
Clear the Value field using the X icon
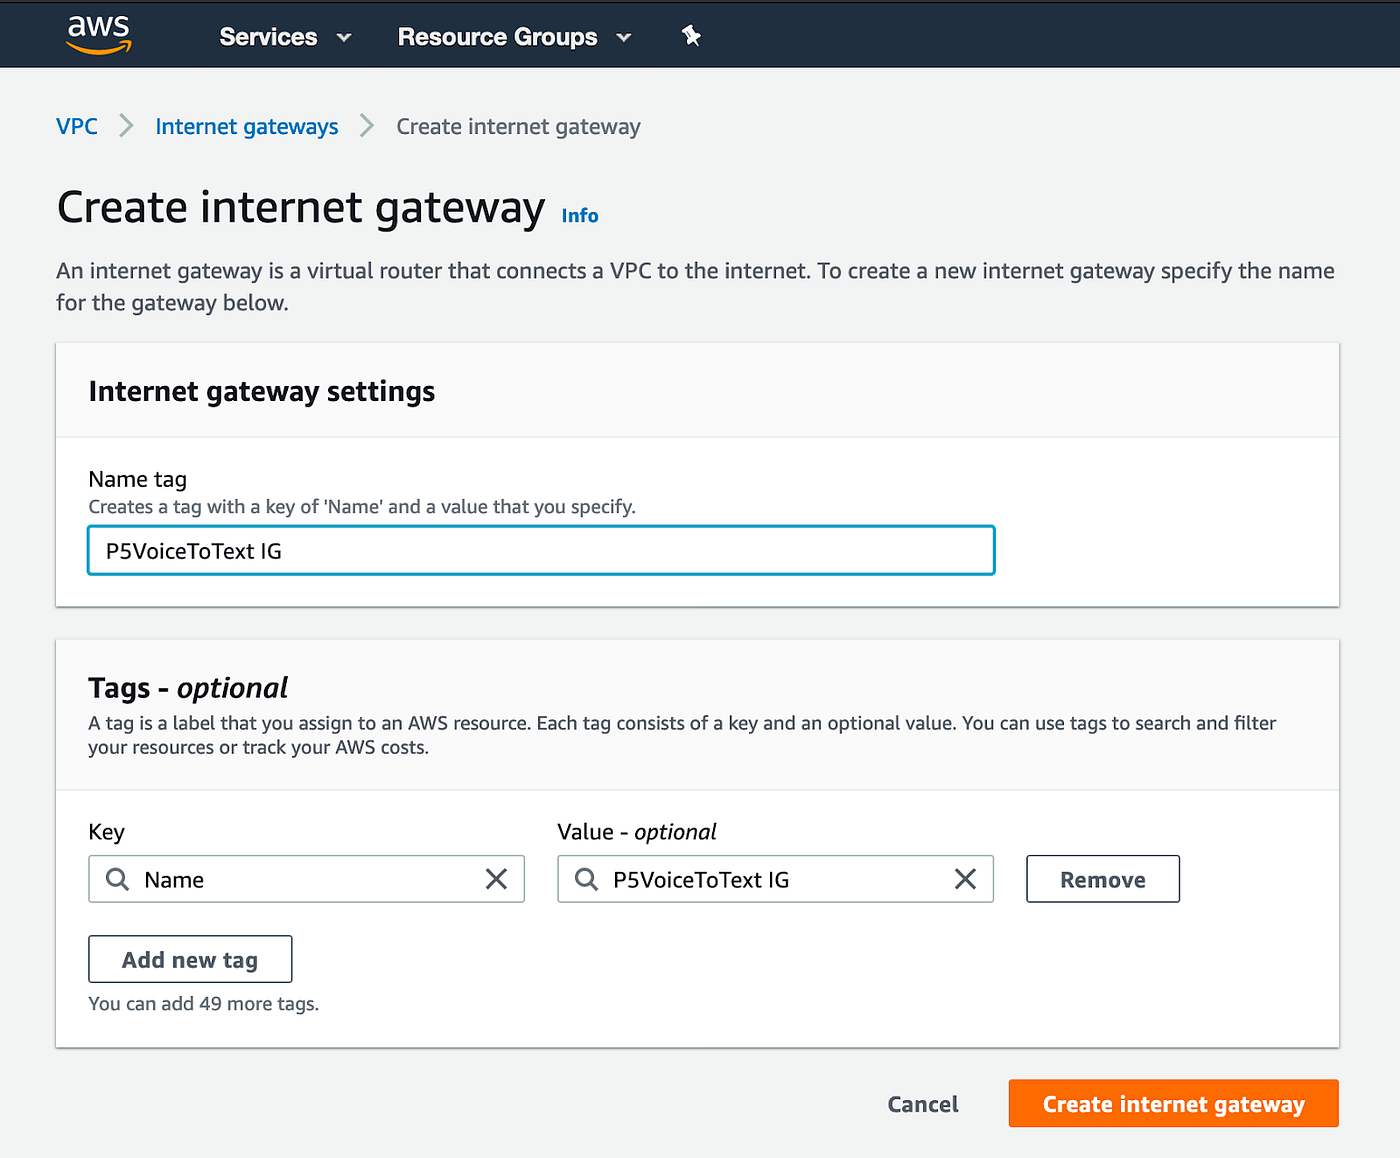[x=965, y=879]
